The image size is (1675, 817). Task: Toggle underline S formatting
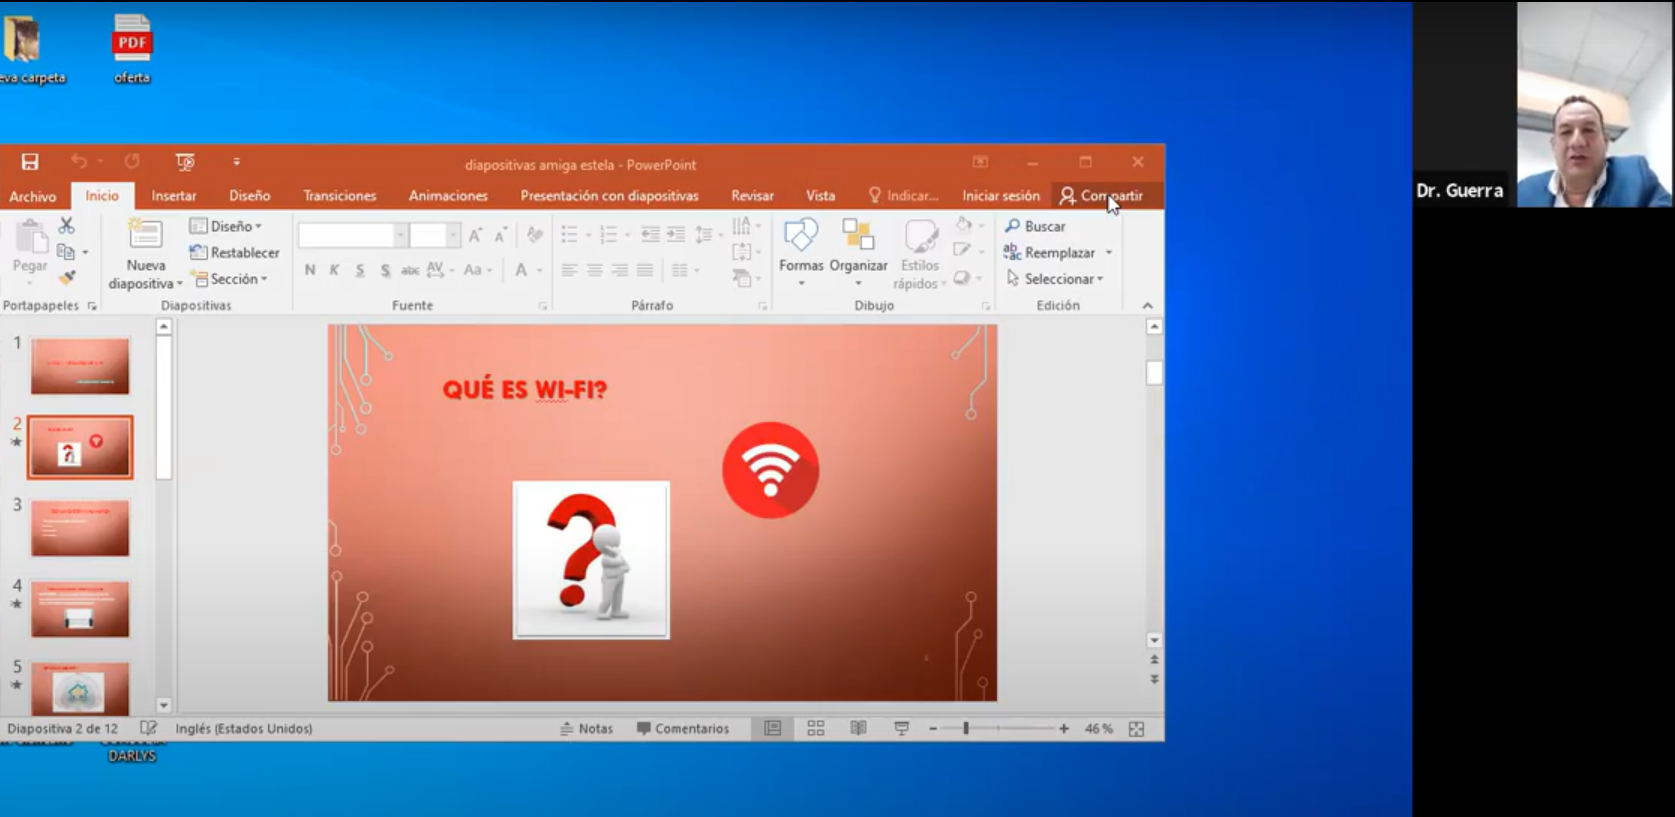point(359,270)
